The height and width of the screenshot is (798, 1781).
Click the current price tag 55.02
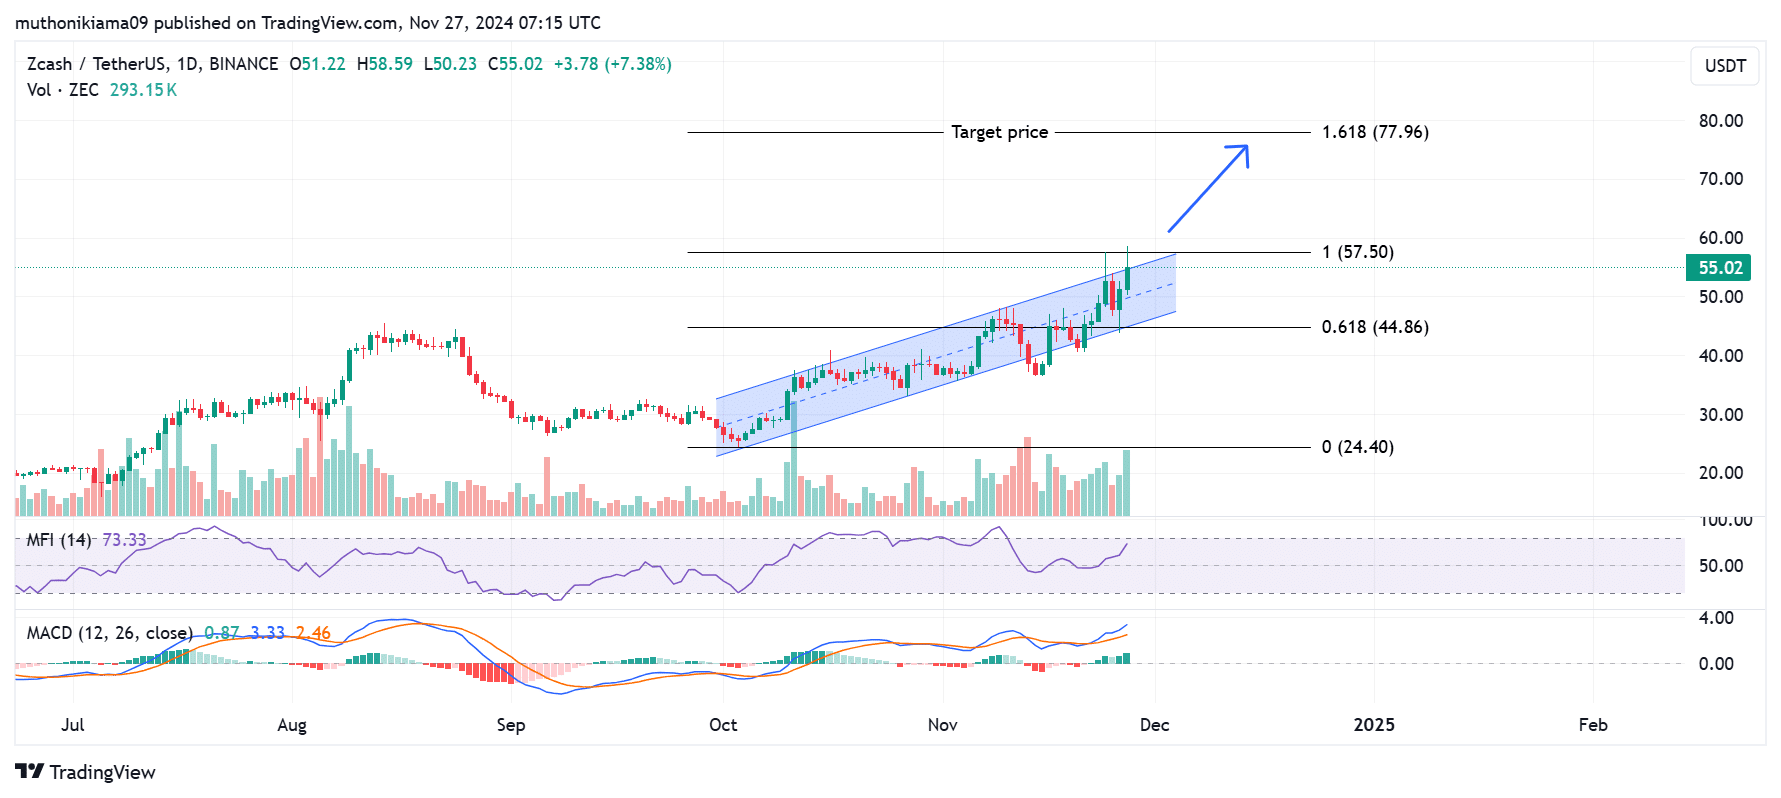click(x=1720, y=268)
